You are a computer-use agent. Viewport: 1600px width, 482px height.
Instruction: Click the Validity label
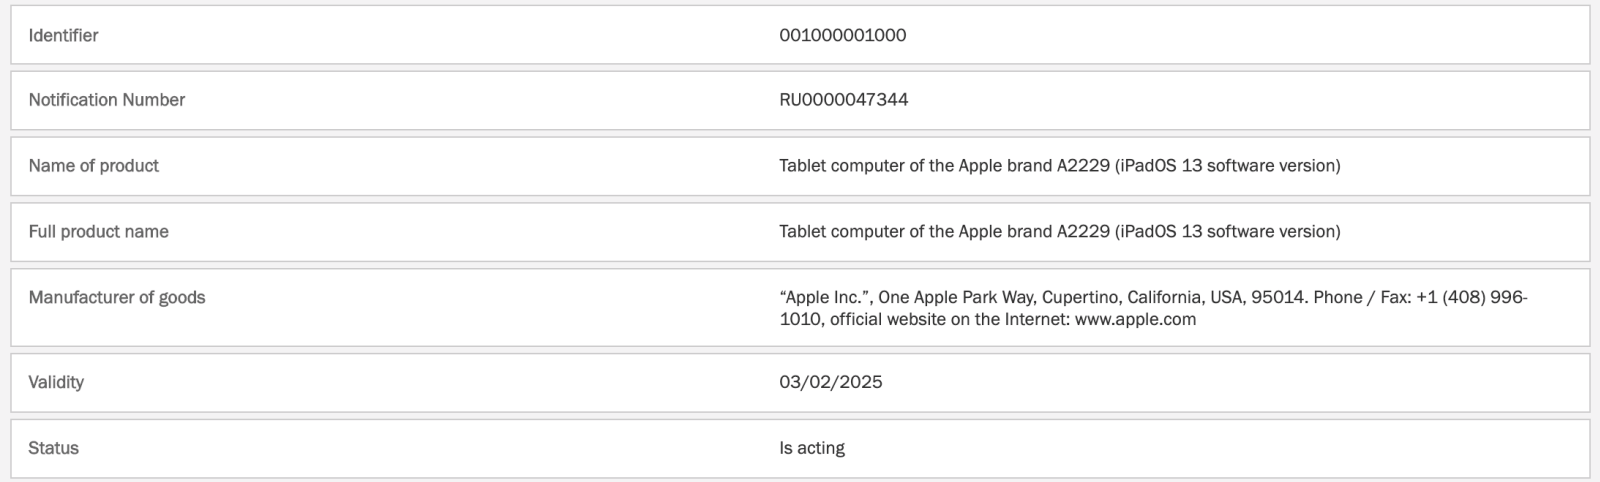(56, 382)
